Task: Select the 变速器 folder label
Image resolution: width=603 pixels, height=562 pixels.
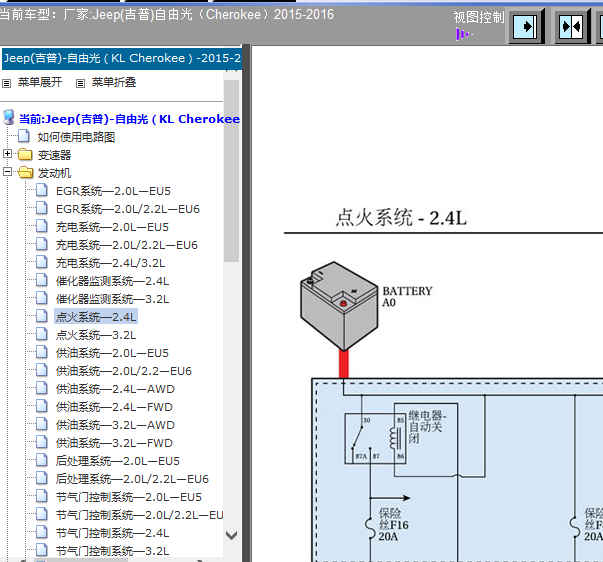Action: tap(54, 155)
